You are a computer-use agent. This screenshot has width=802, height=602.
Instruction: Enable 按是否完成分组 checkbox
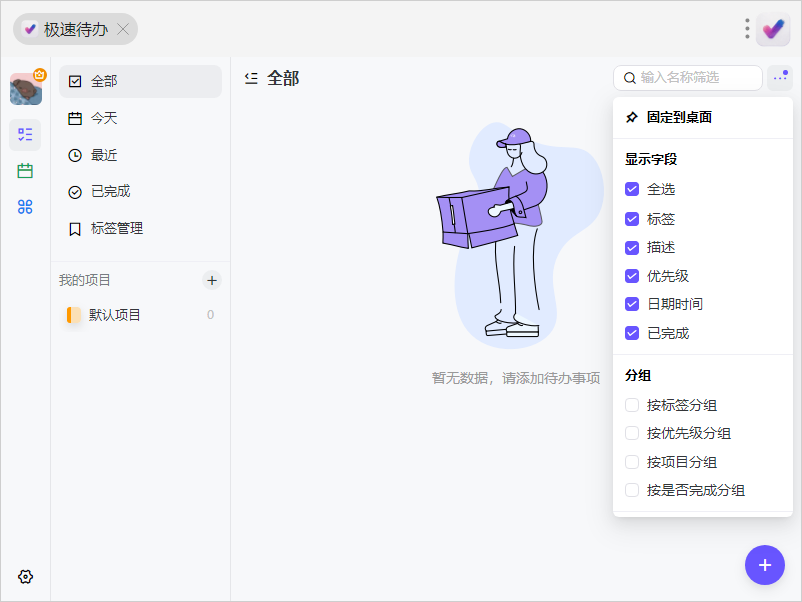point(632,490)
